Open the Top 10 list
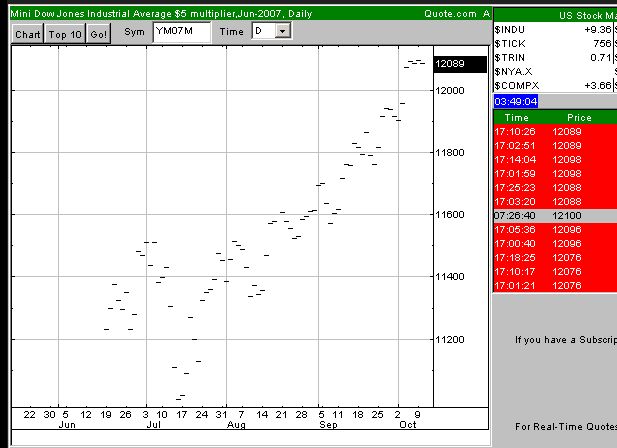This screenshot has height=448, width=617. point(65,34)
